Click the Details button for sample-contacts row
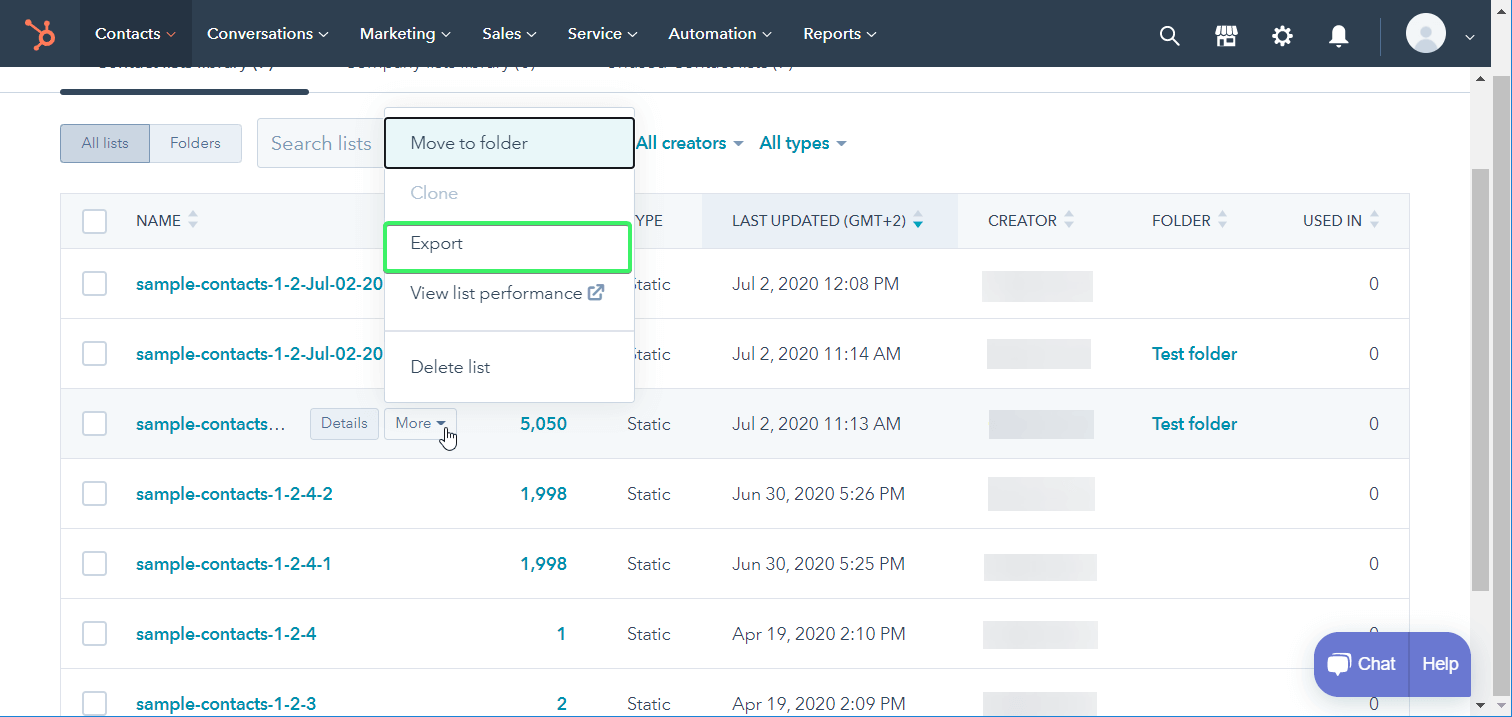 (x=344, y=423)
